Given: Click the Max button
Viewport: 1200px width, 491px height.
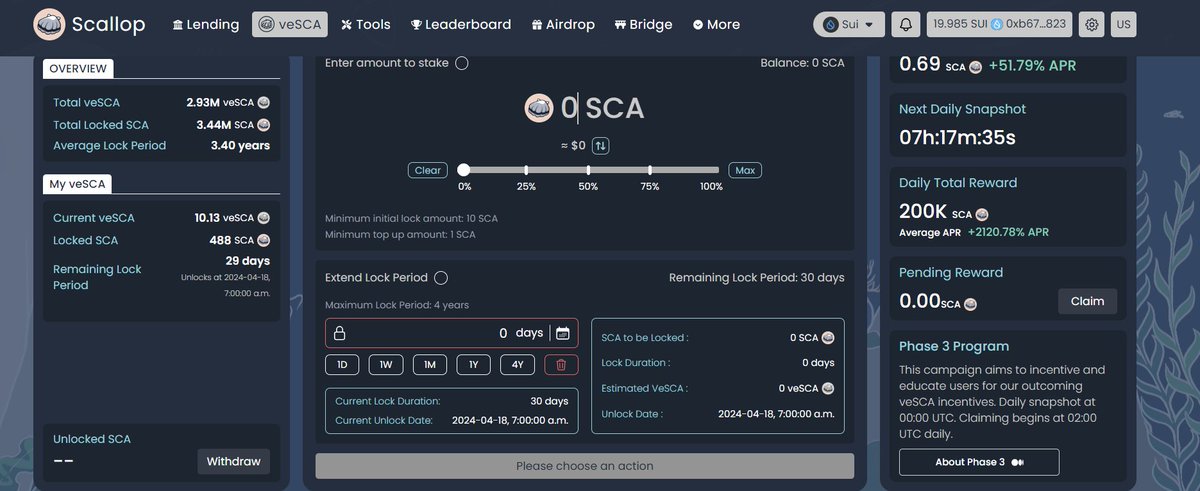Looking at the screenshot, I should point(745,170).
